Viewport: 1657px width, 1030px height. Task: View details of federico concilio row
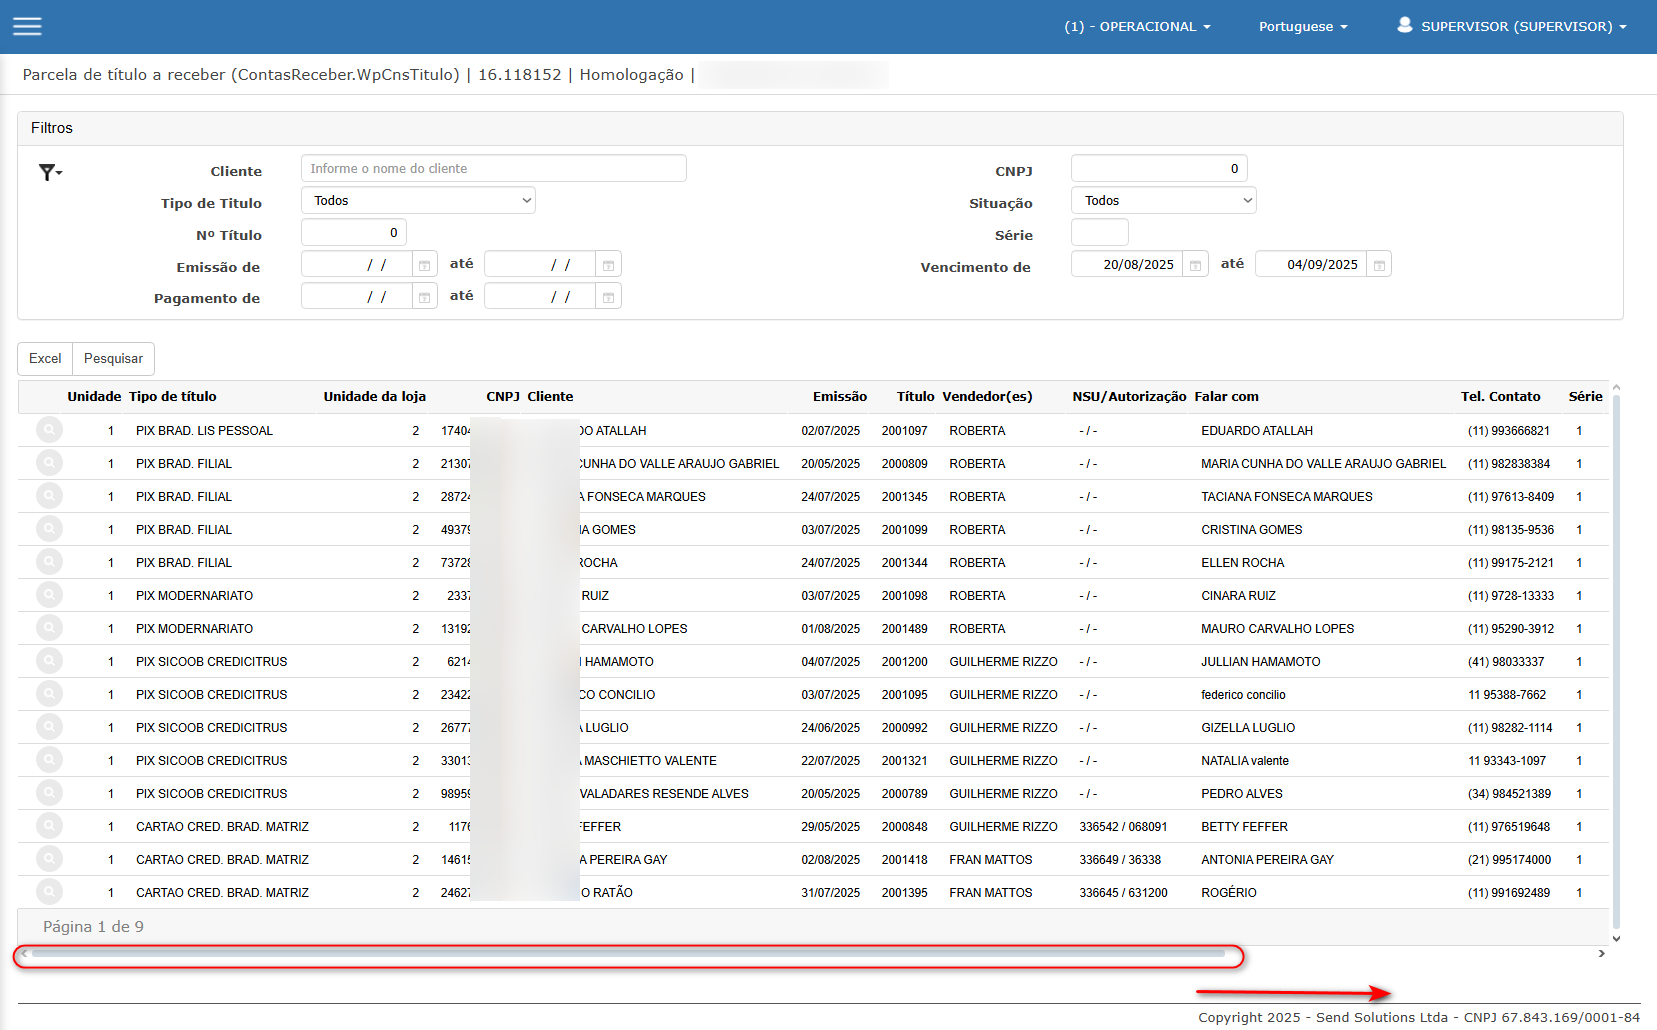click(x=49, y=694)
